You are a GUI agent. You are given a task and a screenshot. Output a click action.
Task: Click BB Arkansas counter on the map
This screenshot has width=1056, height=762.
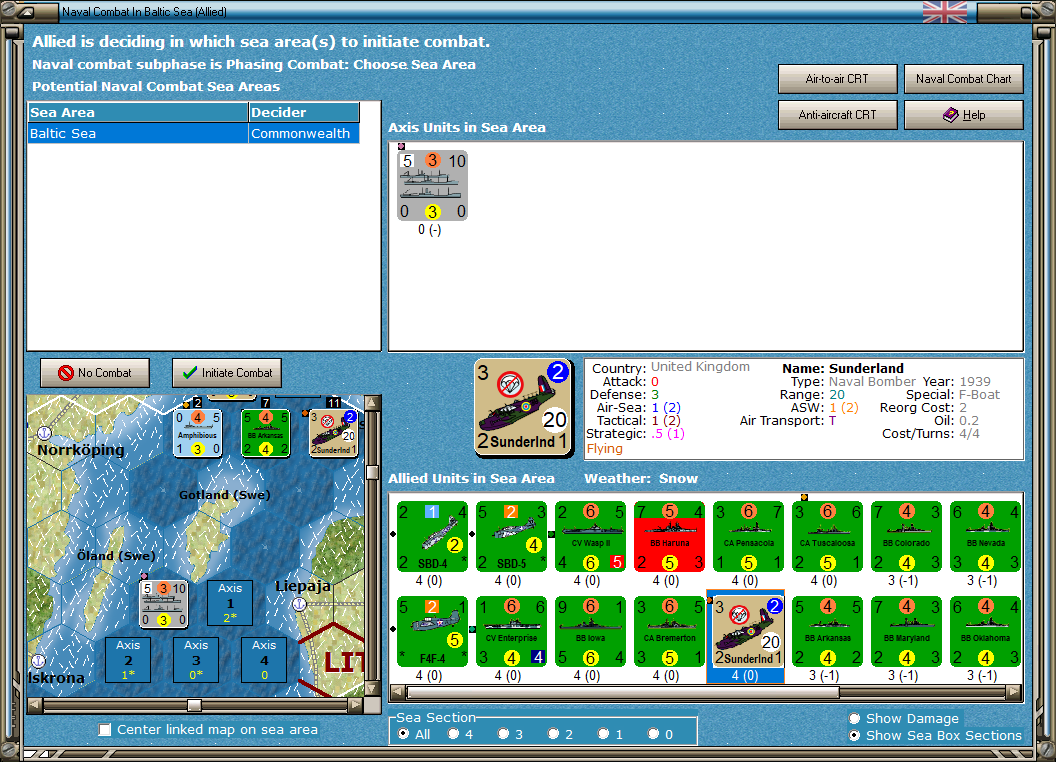[x=265, y=433]
